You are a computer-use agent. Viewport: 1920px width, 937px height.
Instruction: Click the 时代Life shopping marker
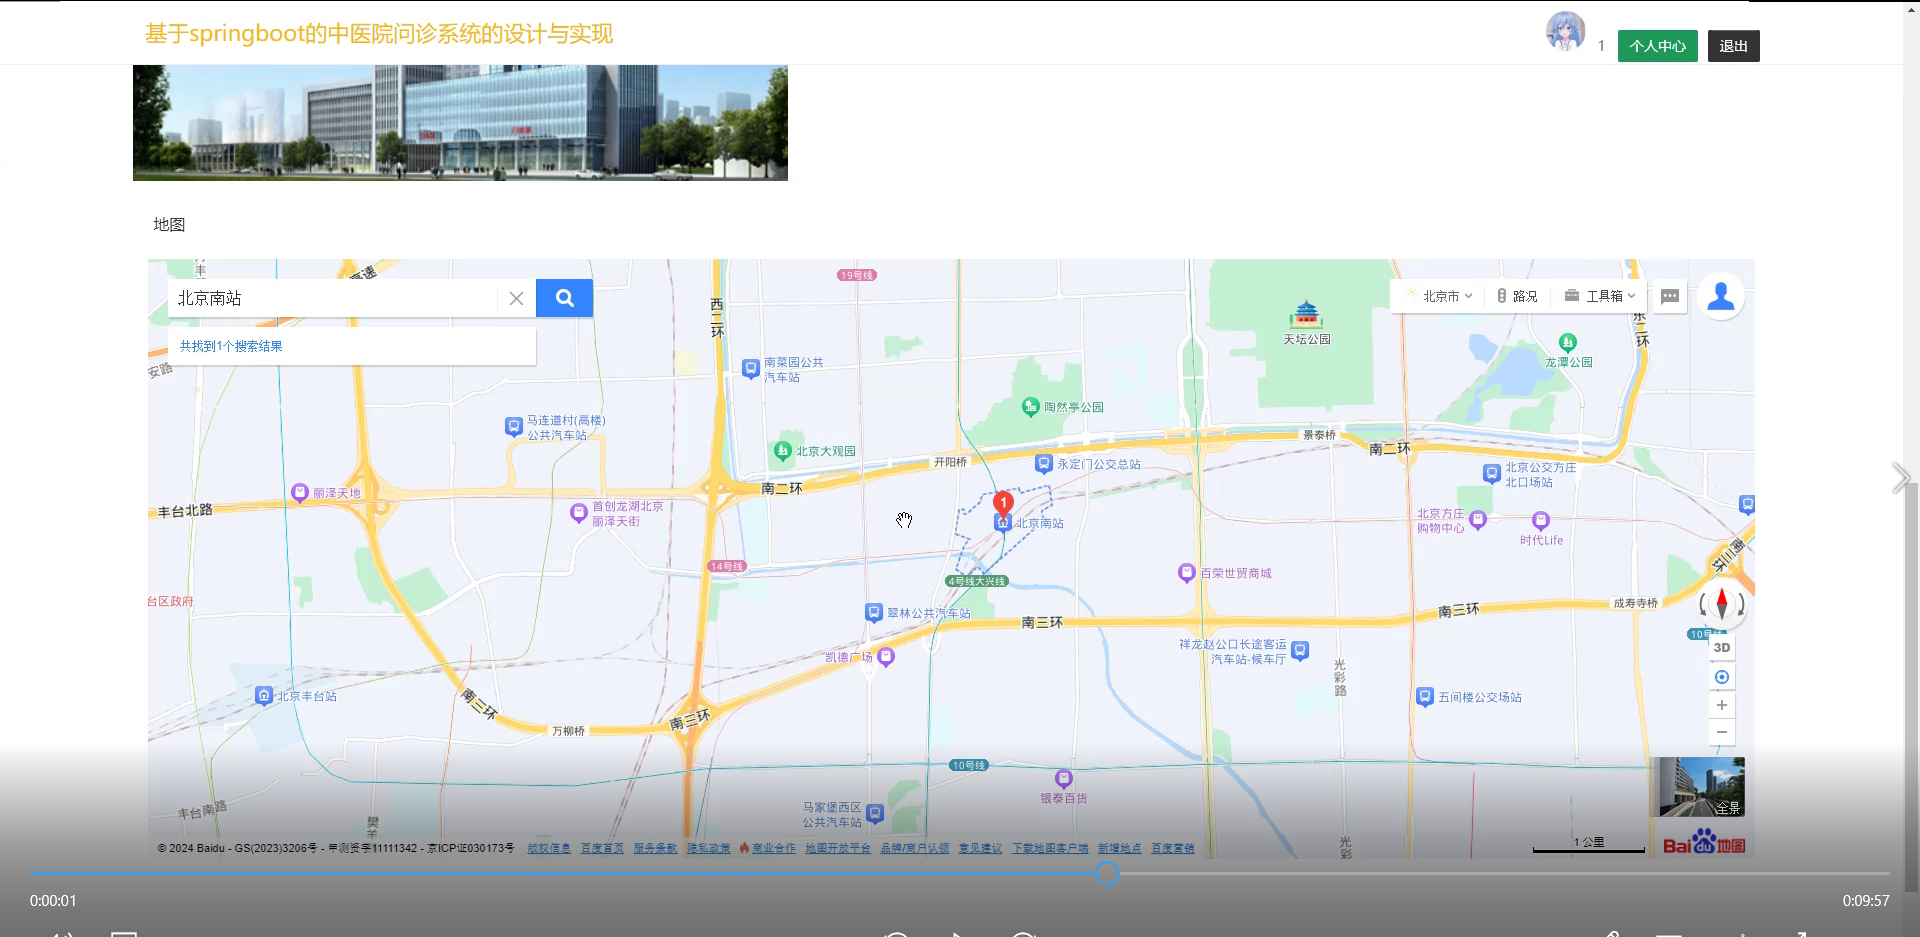[1541, 521]
